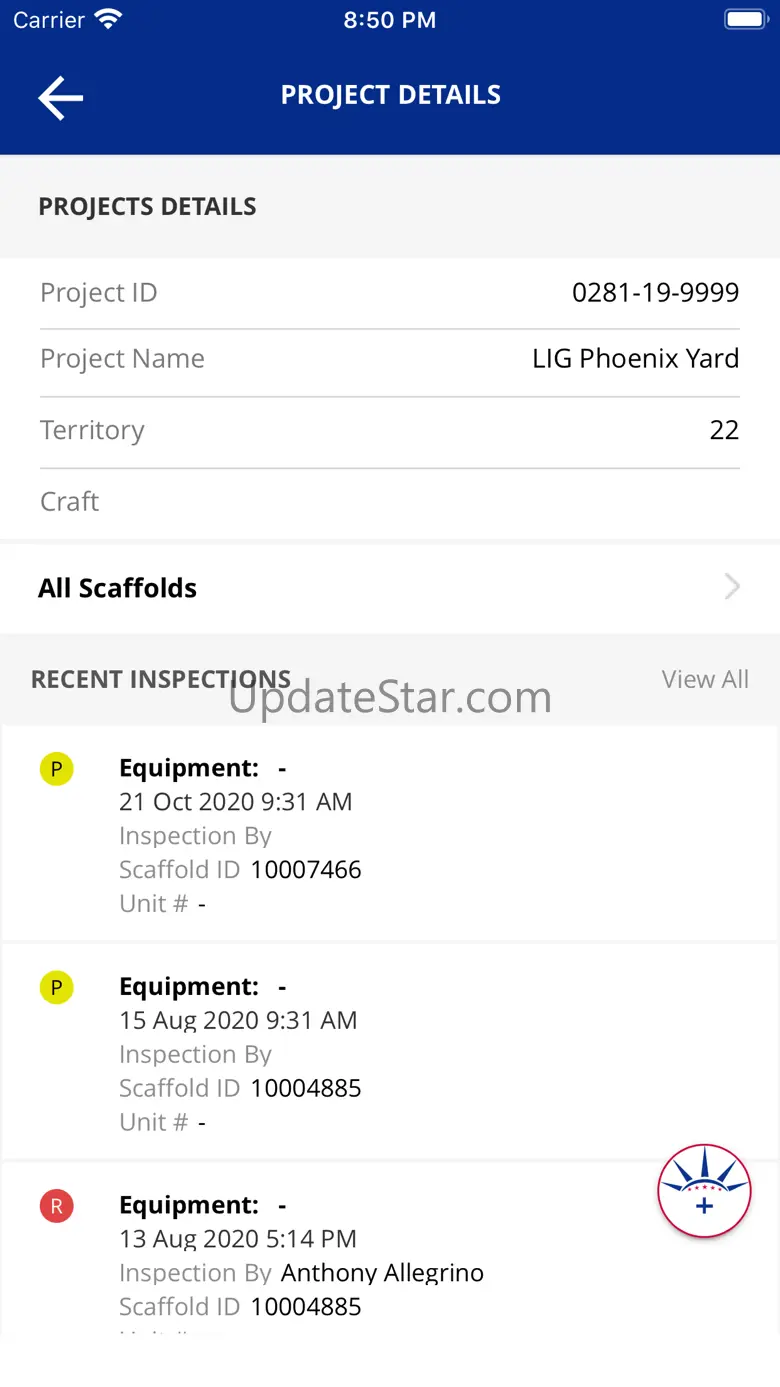Tap View All recent inspections link
This screenshot has width=780, height=1387.
point(704,680)
